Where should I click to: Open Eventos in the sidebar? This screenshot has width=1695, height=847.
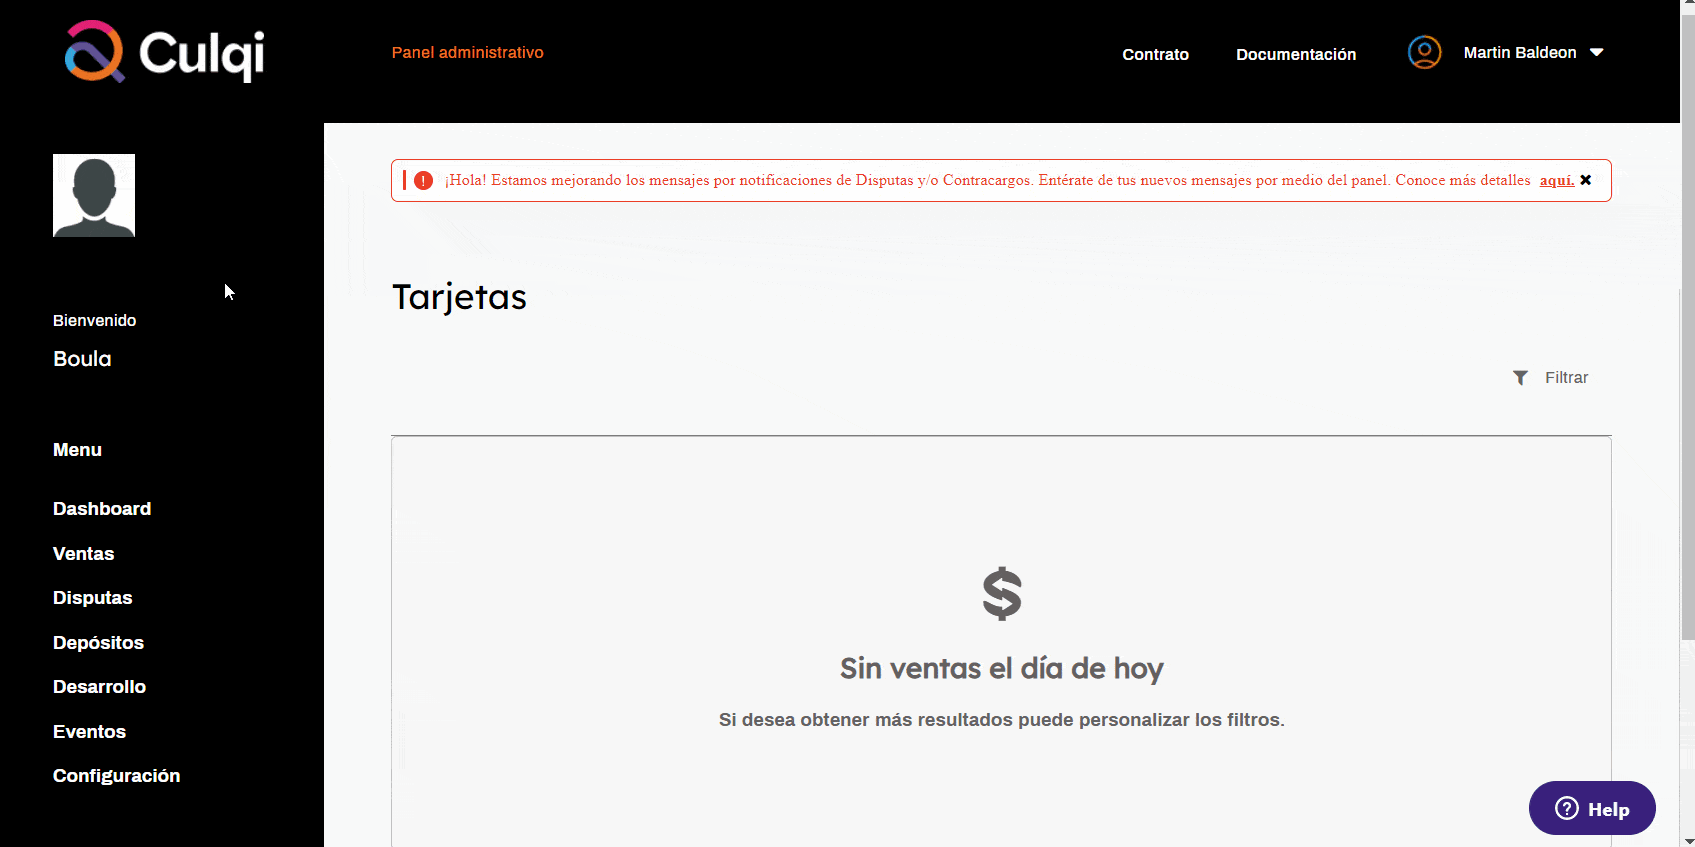[x=89, y=732]
